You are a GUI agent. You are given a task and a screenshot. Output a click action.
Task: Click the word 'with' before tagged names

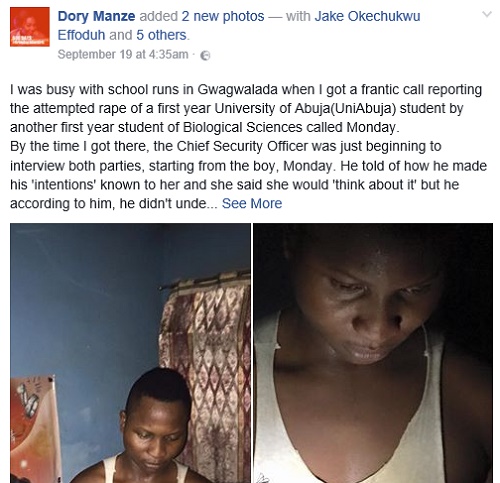click(x=298, y=16)
